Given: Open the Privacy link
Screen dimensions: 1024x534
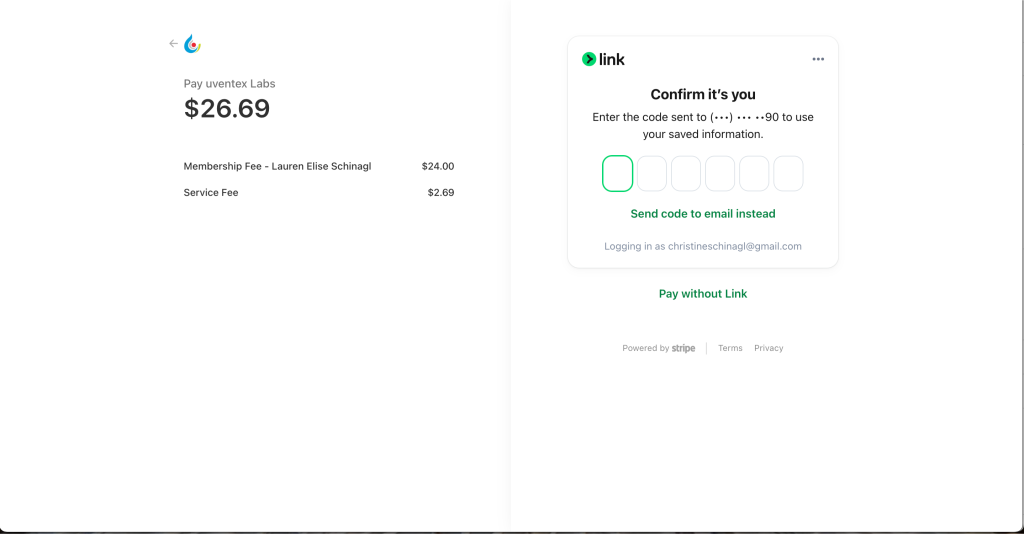Looking at the screenshot, I should [769, 348].
